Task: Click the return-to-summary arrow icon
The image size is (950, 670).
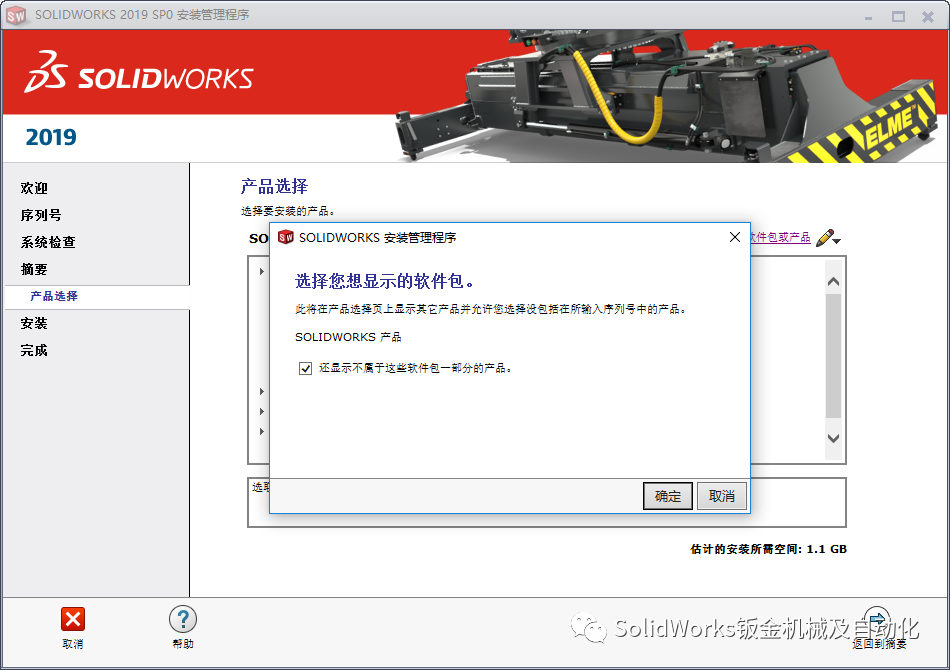Action: (877, 619)
